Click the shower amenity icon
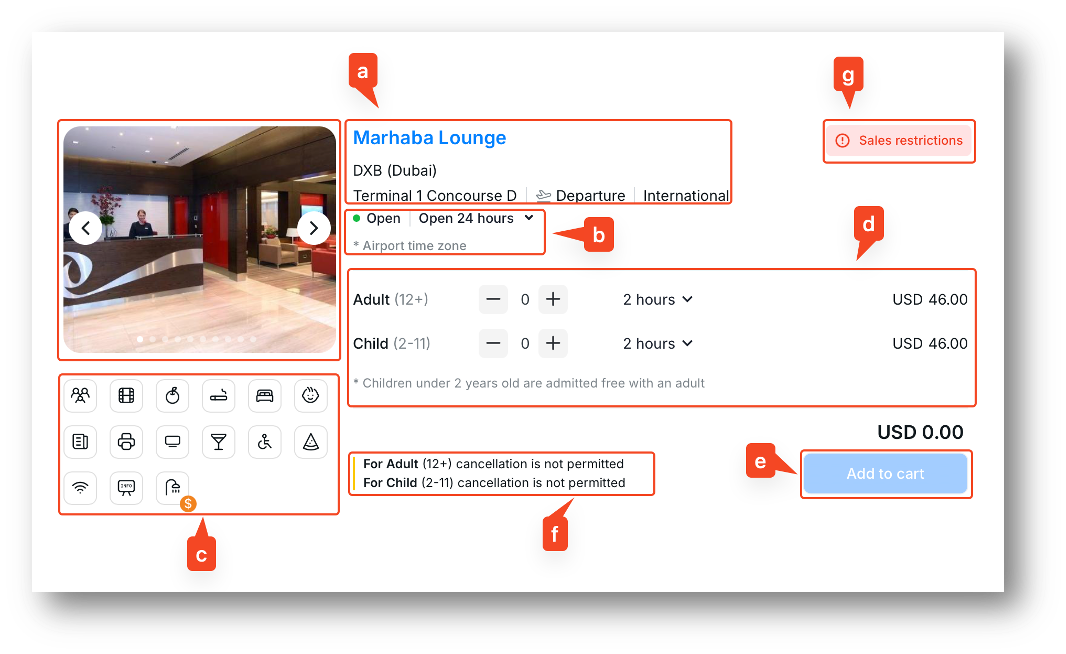The width and height of the screenshot is (1066, 654). (x=172, y=487)
